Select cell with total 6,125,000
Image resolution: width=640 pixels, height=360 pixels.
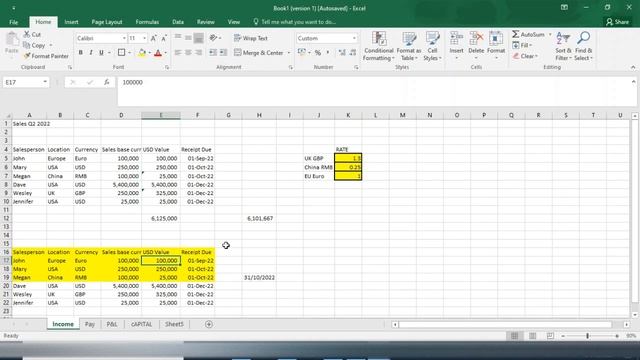coord(161,218)
